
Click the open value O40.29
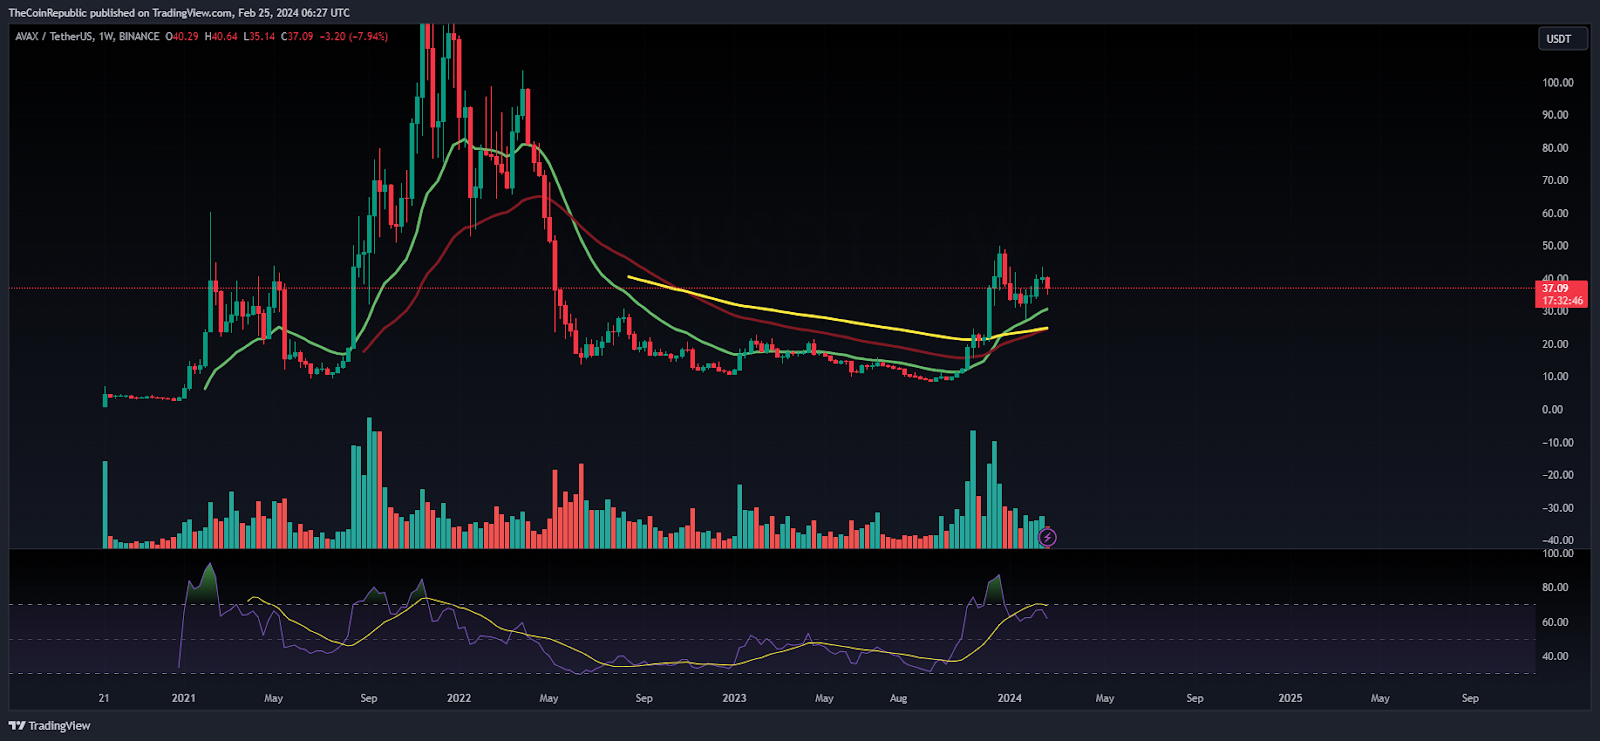182,36
